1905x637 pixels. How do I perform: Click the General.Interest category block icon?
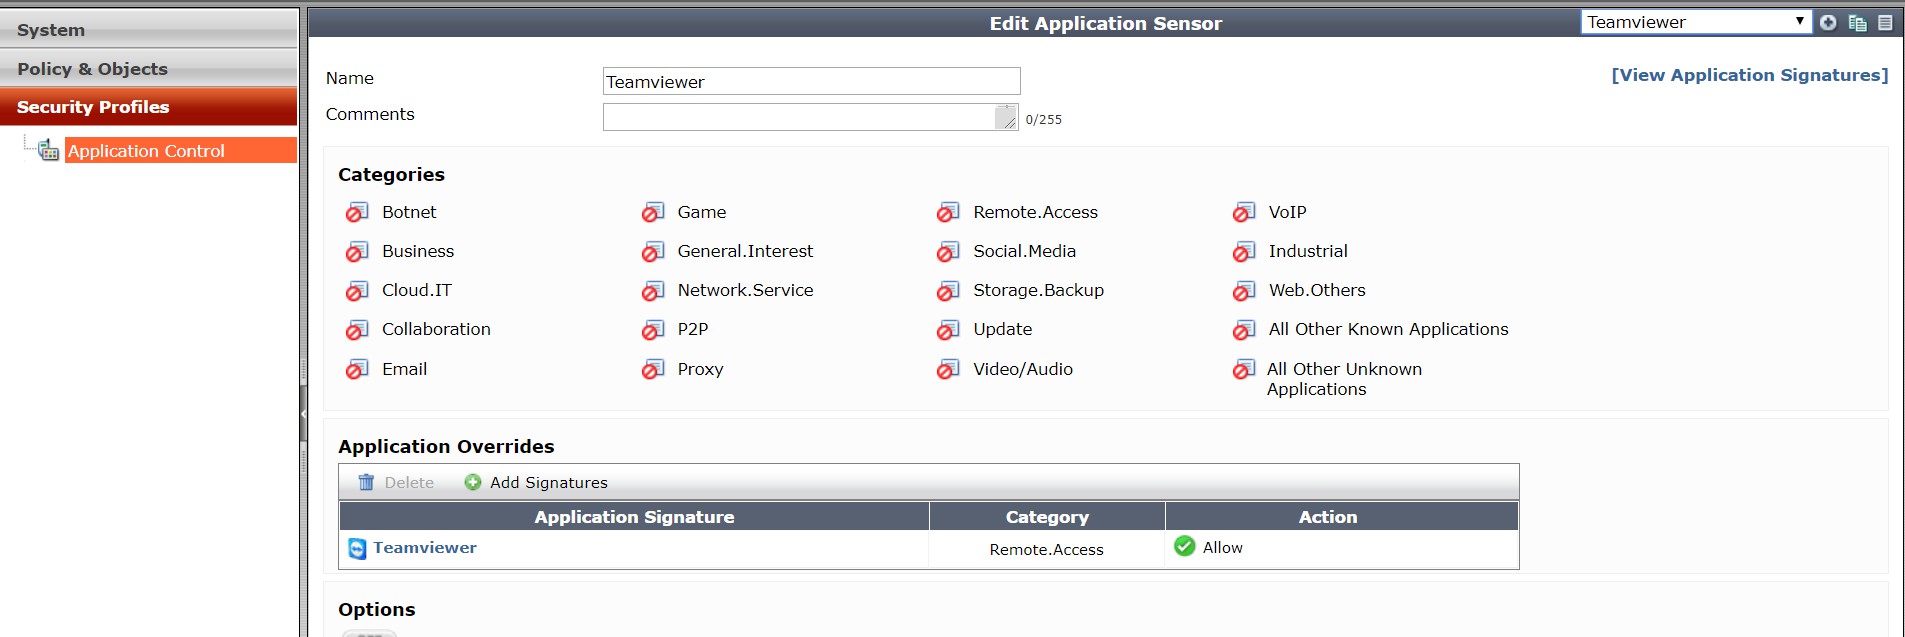tap(653, 252)
